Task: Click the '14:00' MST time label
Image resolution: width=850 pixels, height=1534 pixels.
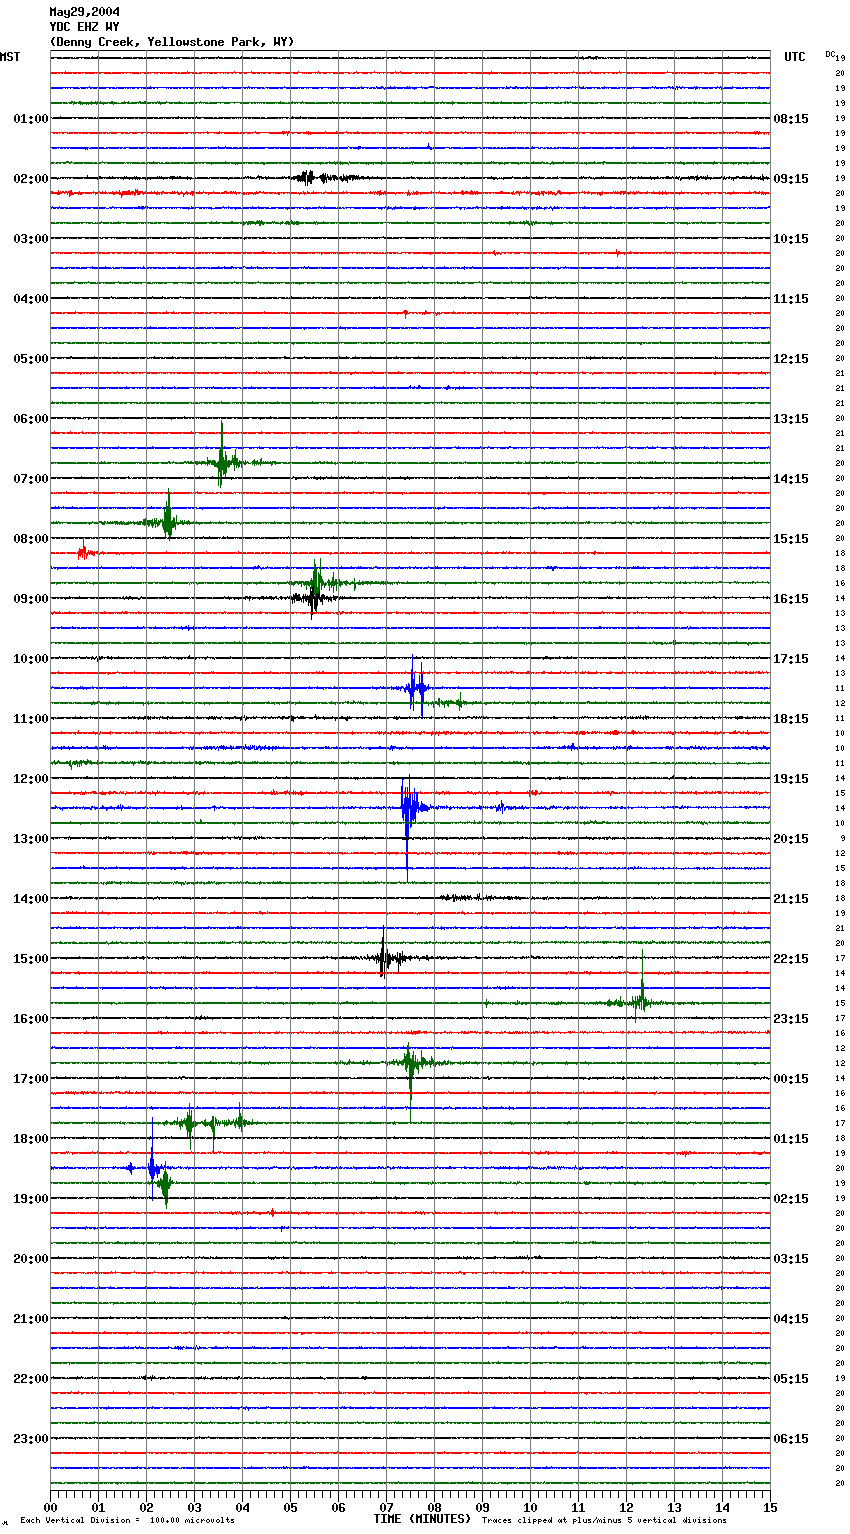Action: [31, 899]
